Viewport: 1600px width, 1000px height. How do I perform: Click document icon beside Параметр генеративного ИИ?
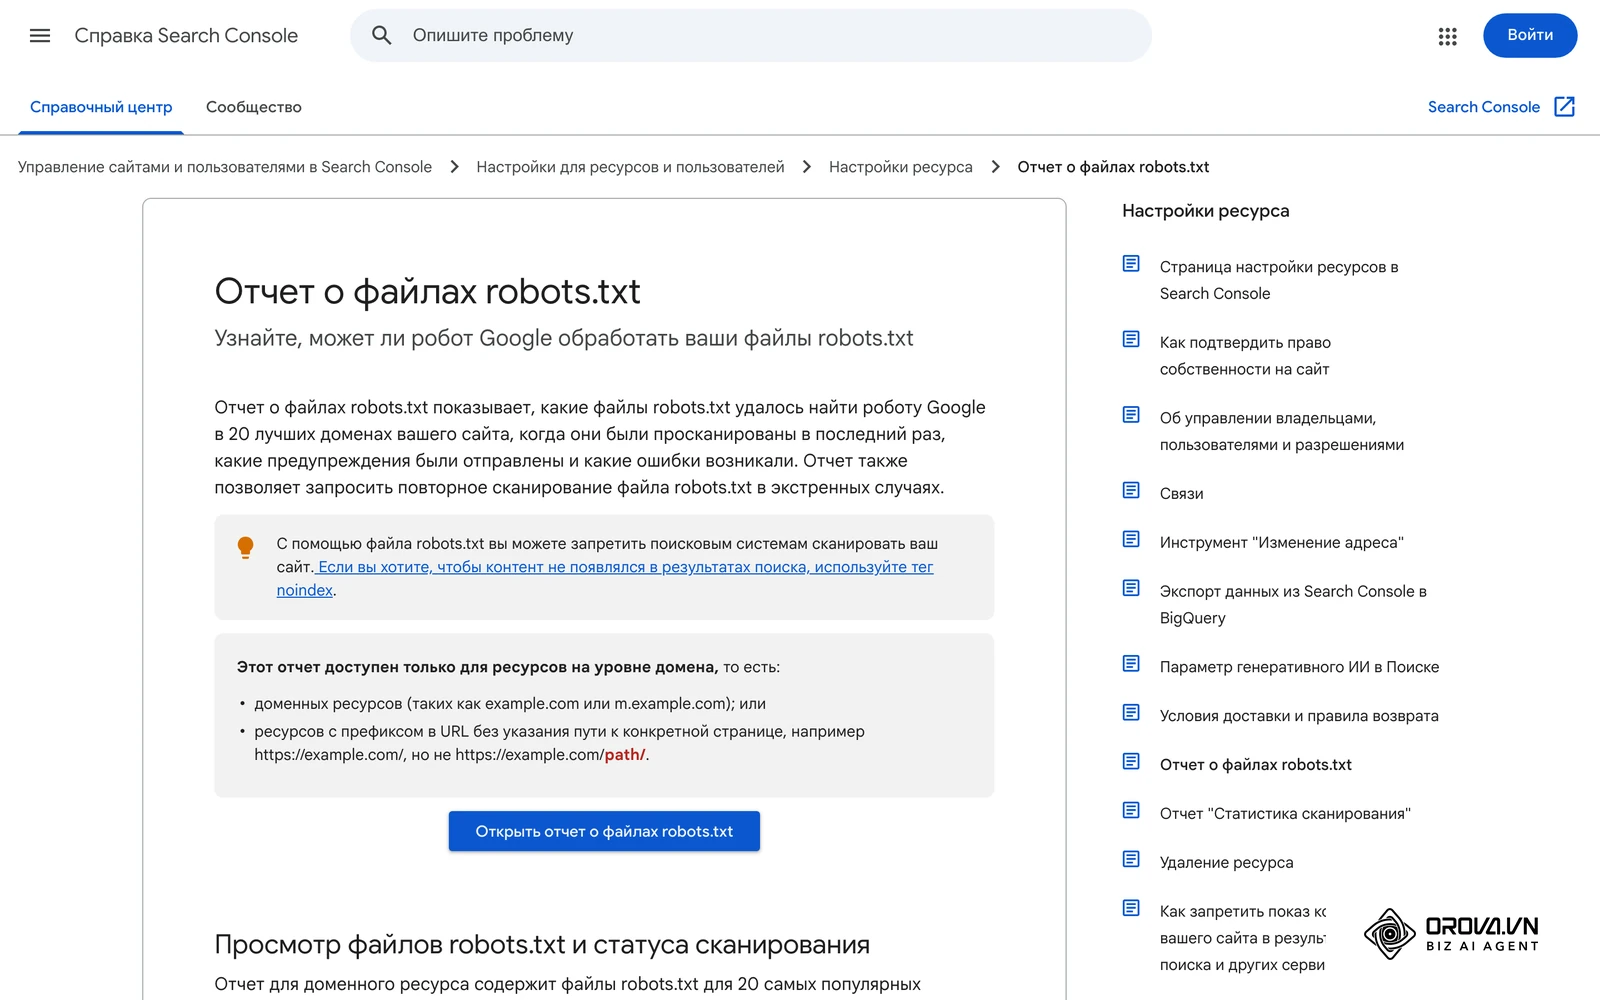[x=1131, y=663]
